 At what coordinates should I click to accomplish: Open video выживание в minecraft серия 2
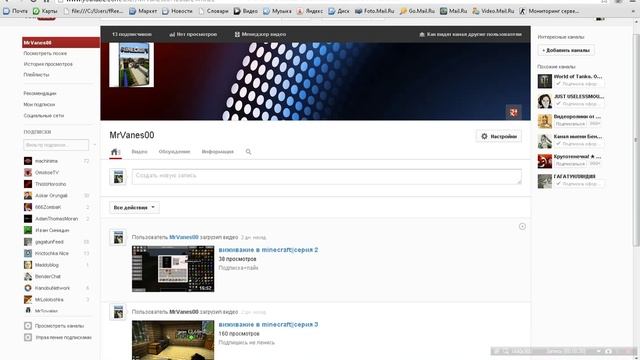[x=268, y=249]
